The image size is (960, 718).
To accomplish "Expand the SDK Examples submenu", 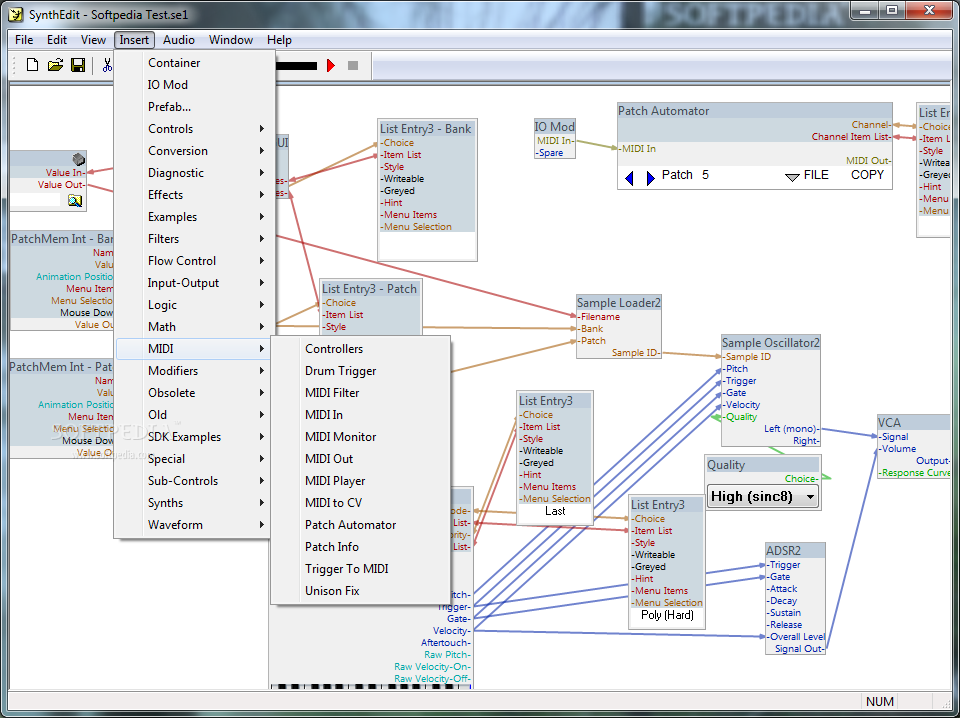I will pos(194,437).
